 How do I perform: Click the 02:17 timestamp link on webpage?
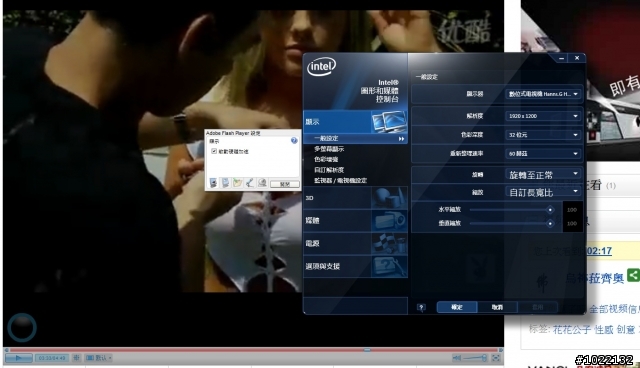pyautogui.click(x=599, y=251)
